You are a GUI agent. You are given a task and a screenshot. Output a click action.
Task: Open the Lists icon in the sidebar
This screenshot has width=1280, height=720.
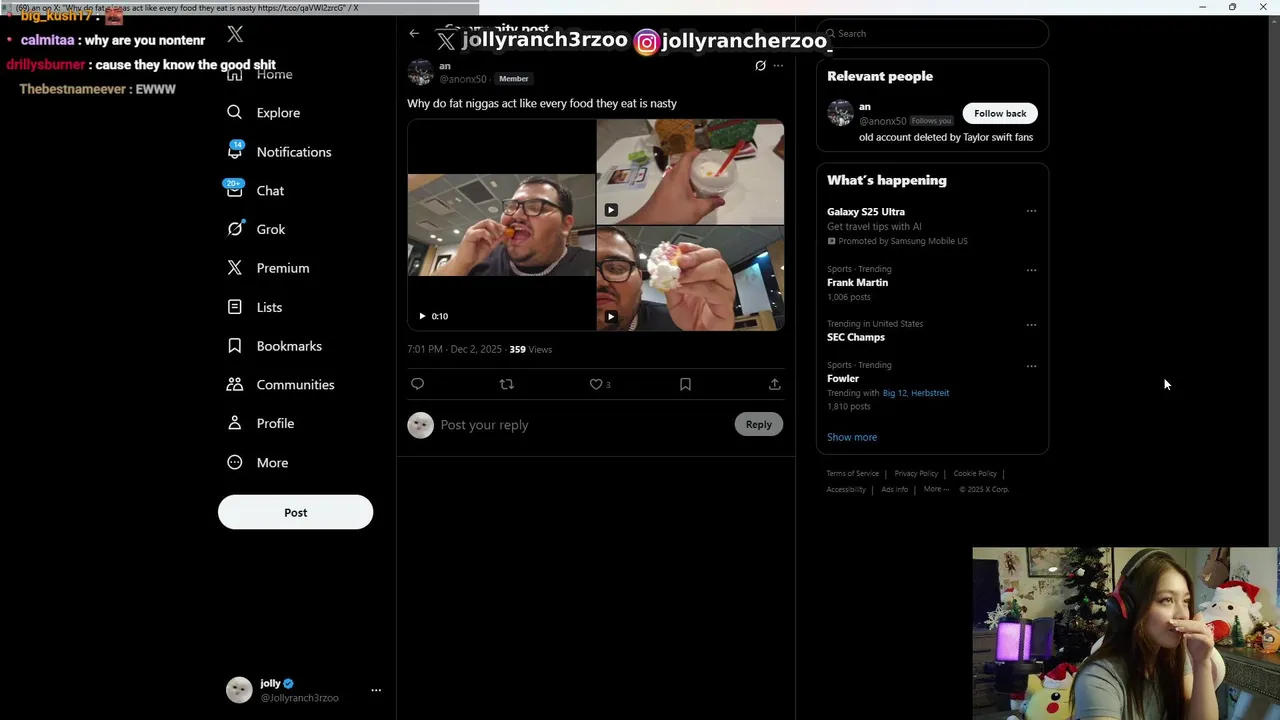234,306
